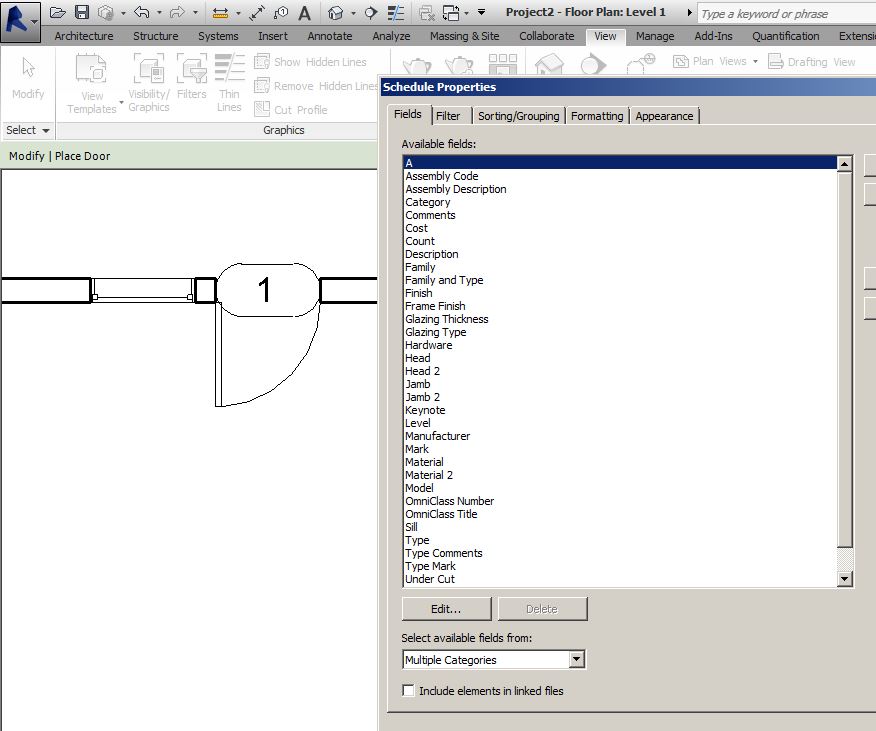Viewport: 876px width, 731px height.
Task: Select Family and Type in available fields
Action: click(x=444, y=280)
